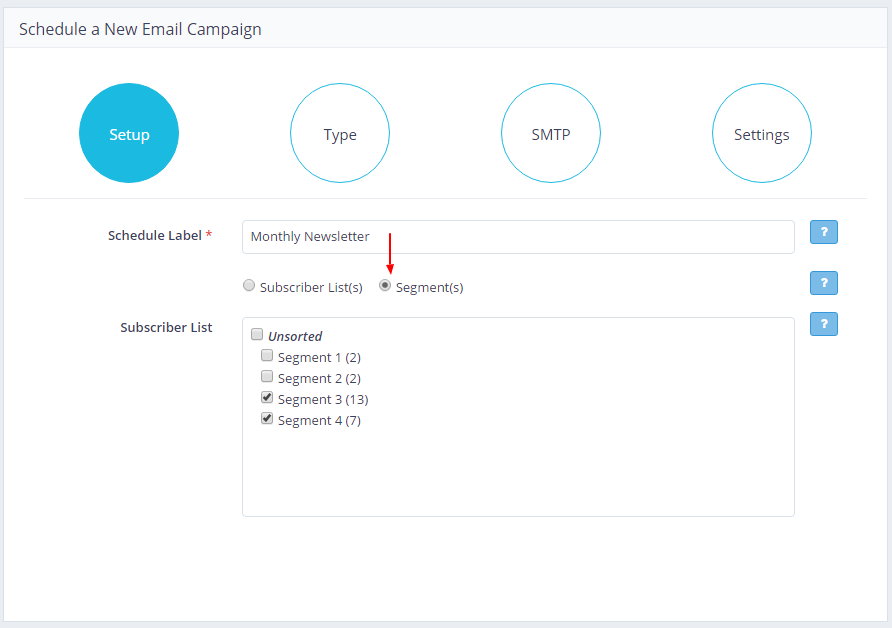Click the 'Schedule a New Email Campaign' heading
This screenshot has height=628, width=892.
click(x=140, y=29)
